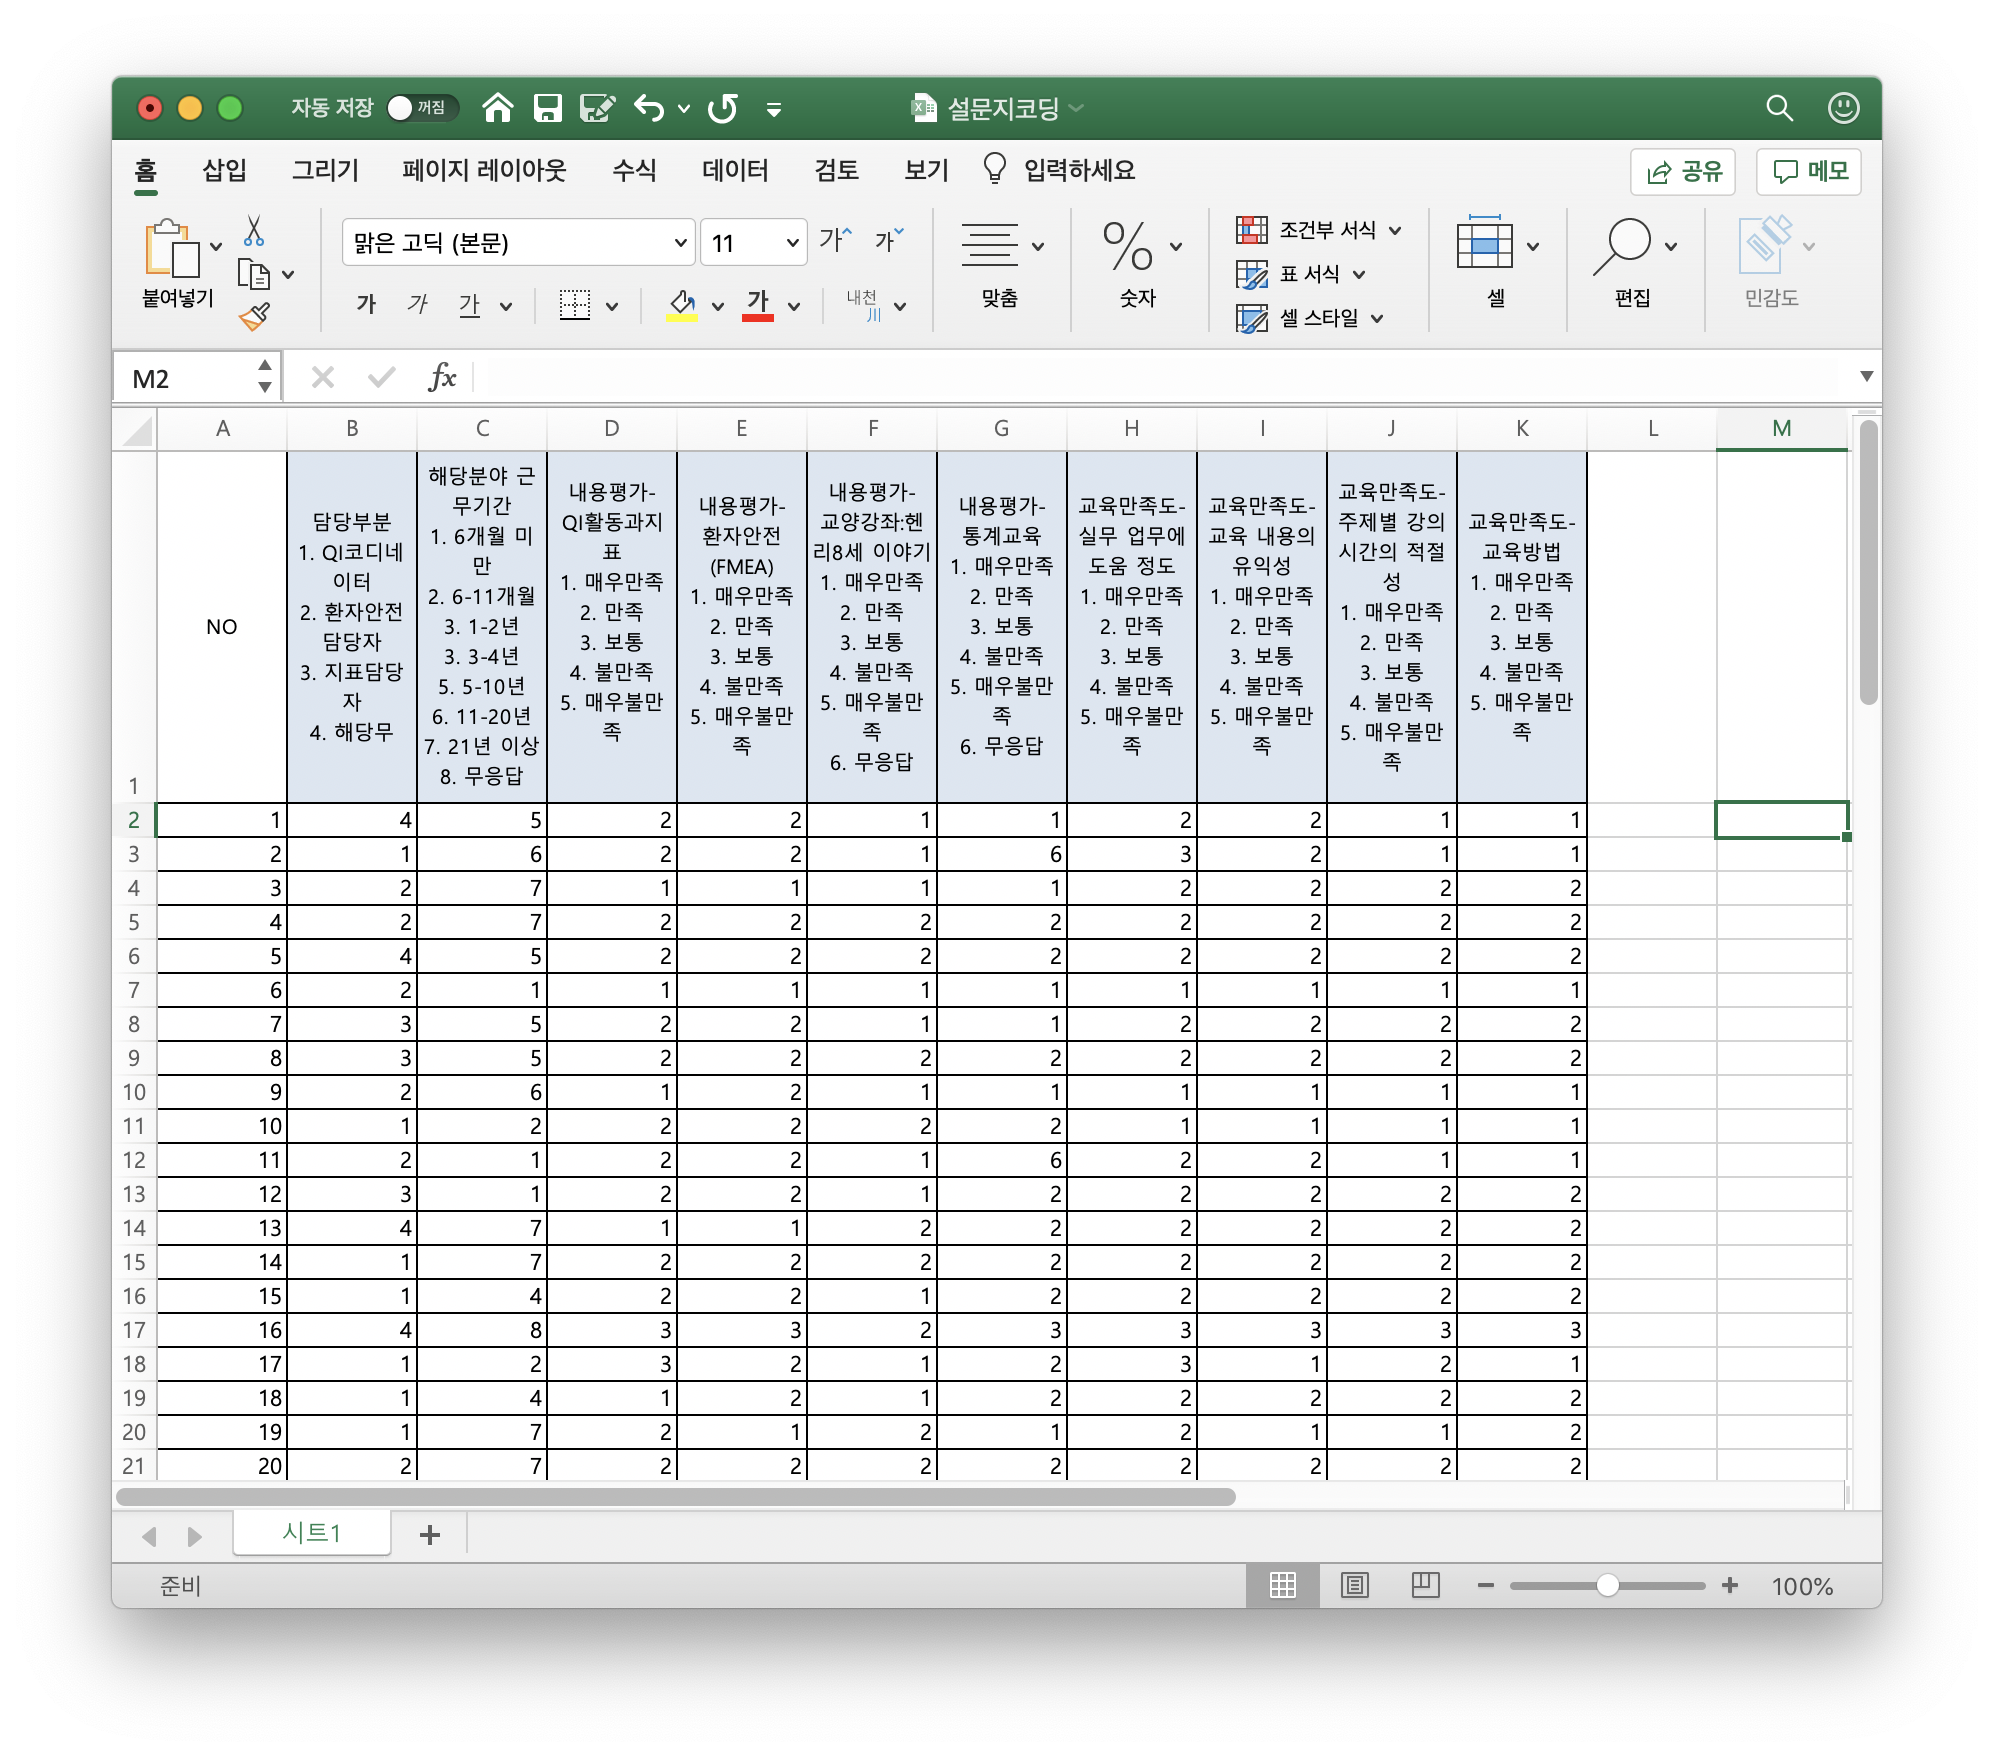Insert function using the fx icon
This screenshot has height=1756, width=1994.
click(x=441, y=378)
